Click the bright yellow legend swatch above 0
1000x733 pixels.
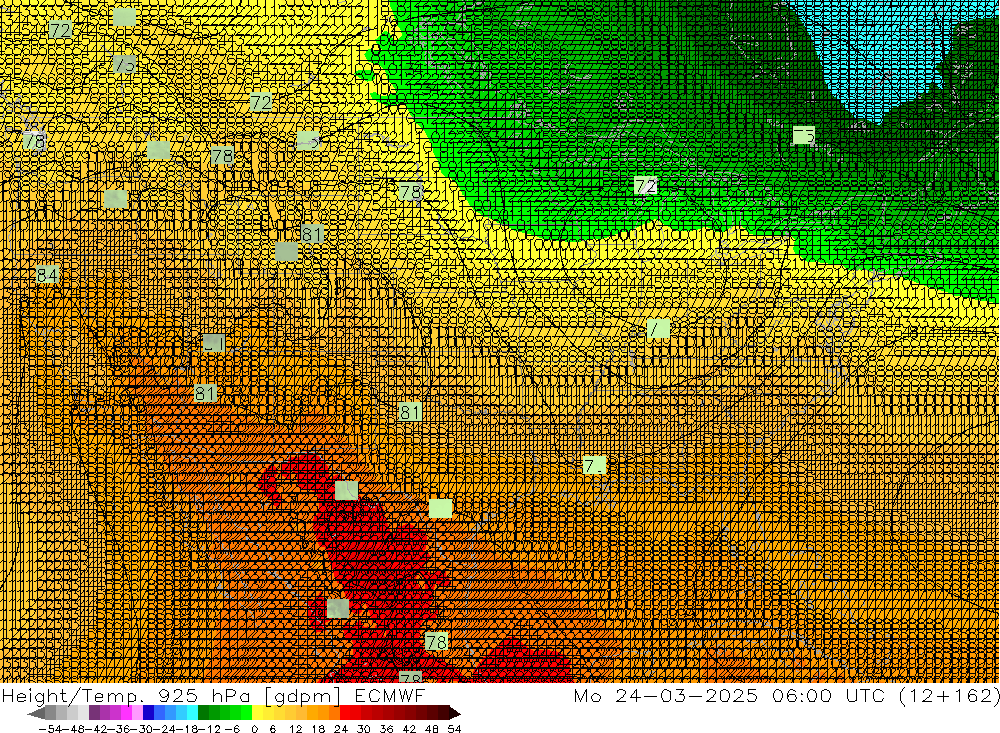(x=258, y=713)
